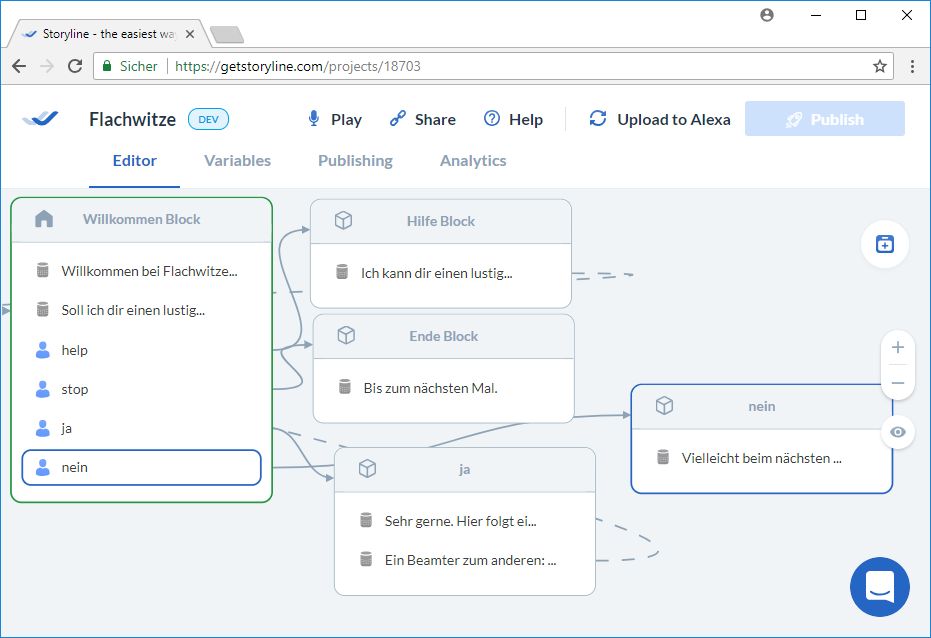
Task: Zoom out with the minus button
Action: click(x=897, y=383)
